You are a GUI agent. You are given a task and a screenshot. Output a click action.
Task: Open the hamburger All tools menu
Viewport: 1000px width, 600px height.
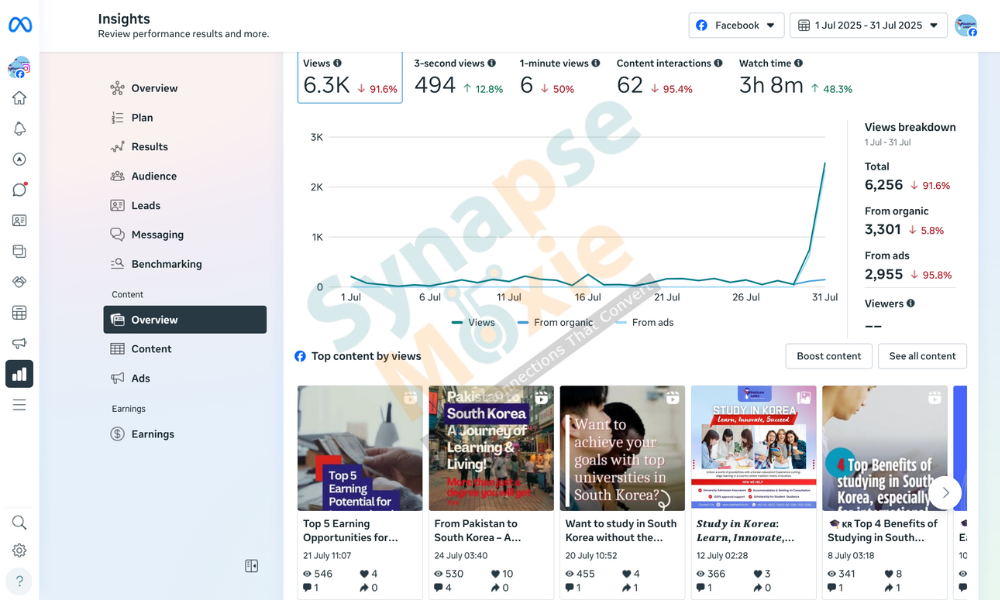pyautogui.click(x=19, y=405)
